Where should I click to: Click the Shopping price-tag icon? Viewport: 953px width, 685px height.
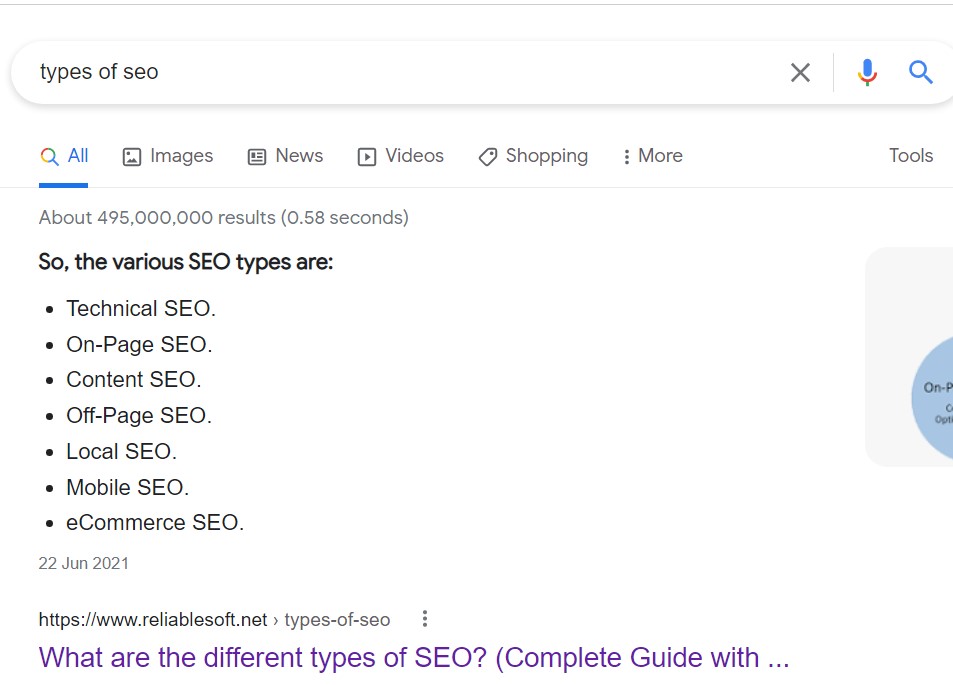tap(487, 156)
